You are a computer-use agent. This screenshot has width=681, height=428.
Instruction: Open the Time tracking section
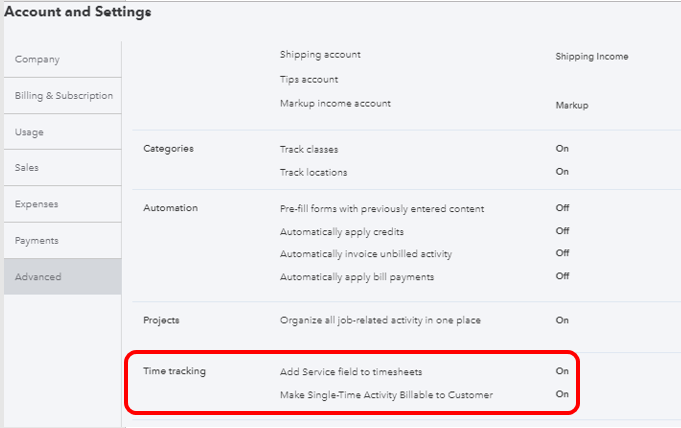tap(175, 371)
